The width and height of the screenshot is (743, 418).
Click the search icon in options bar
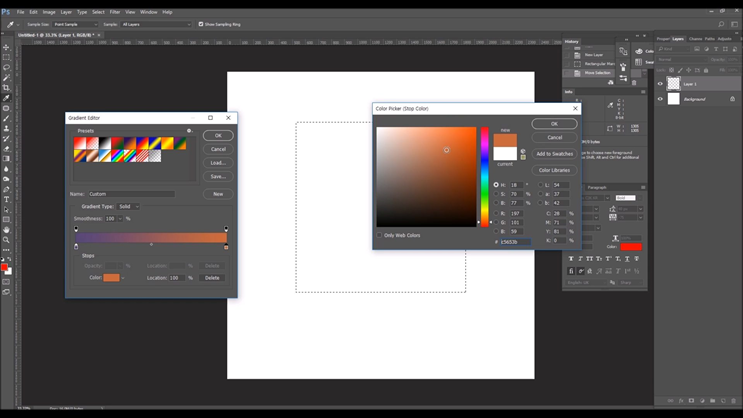(721, 24)
